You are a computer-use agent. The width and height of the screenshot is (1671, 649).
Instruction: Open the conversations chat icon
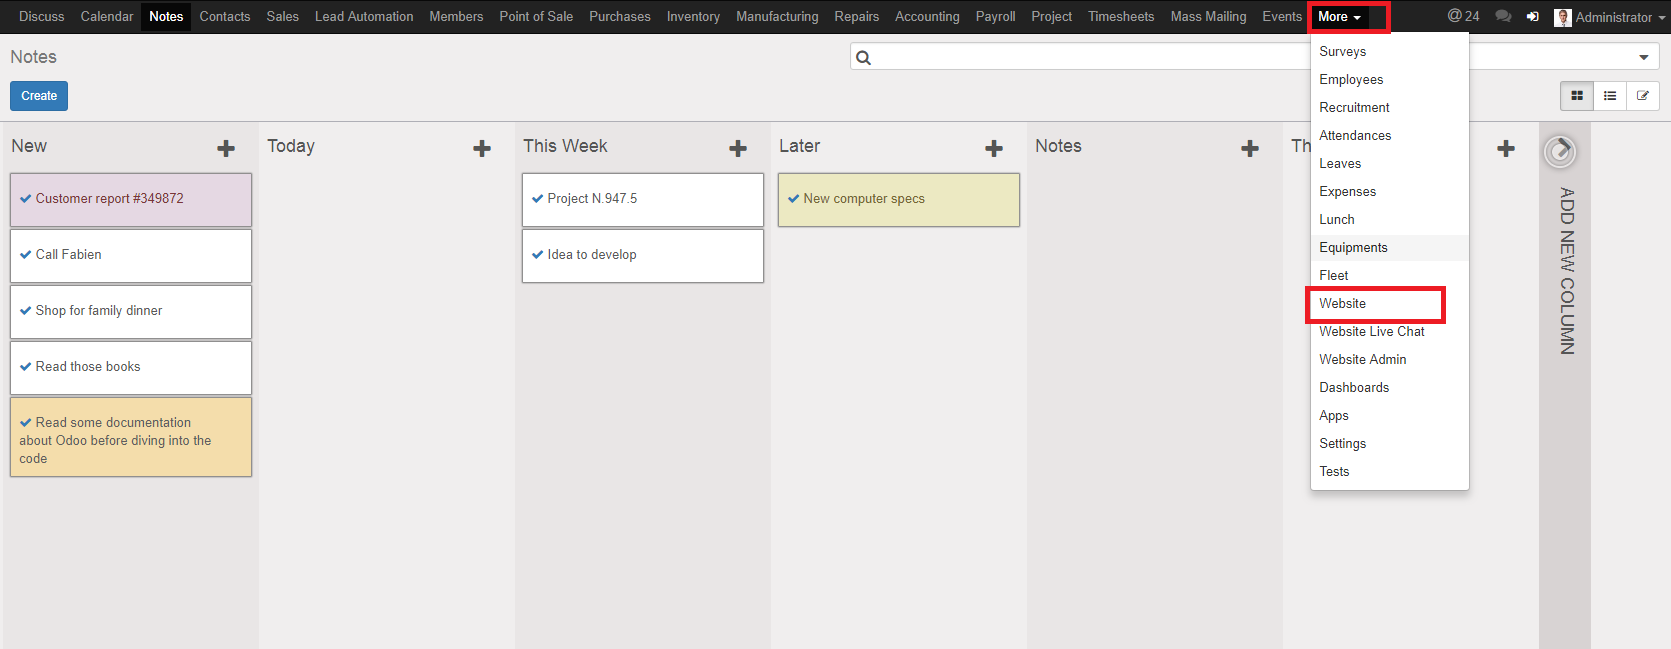(1502, 16)
